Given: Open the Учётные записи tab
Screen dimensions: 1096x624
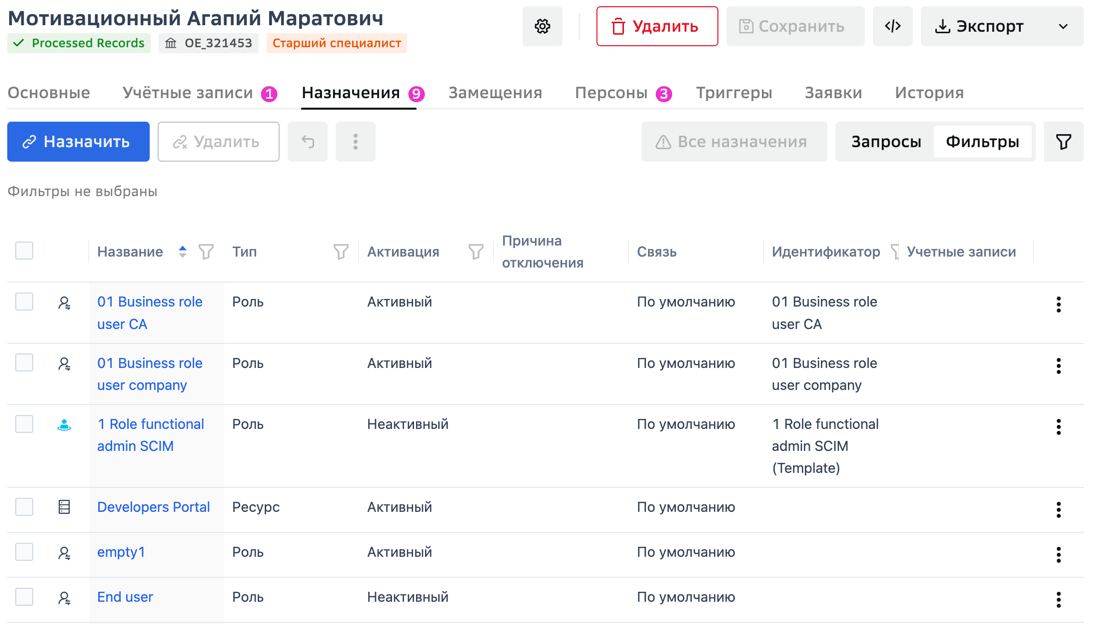Looking at the screenshot, I should [200, 93].
